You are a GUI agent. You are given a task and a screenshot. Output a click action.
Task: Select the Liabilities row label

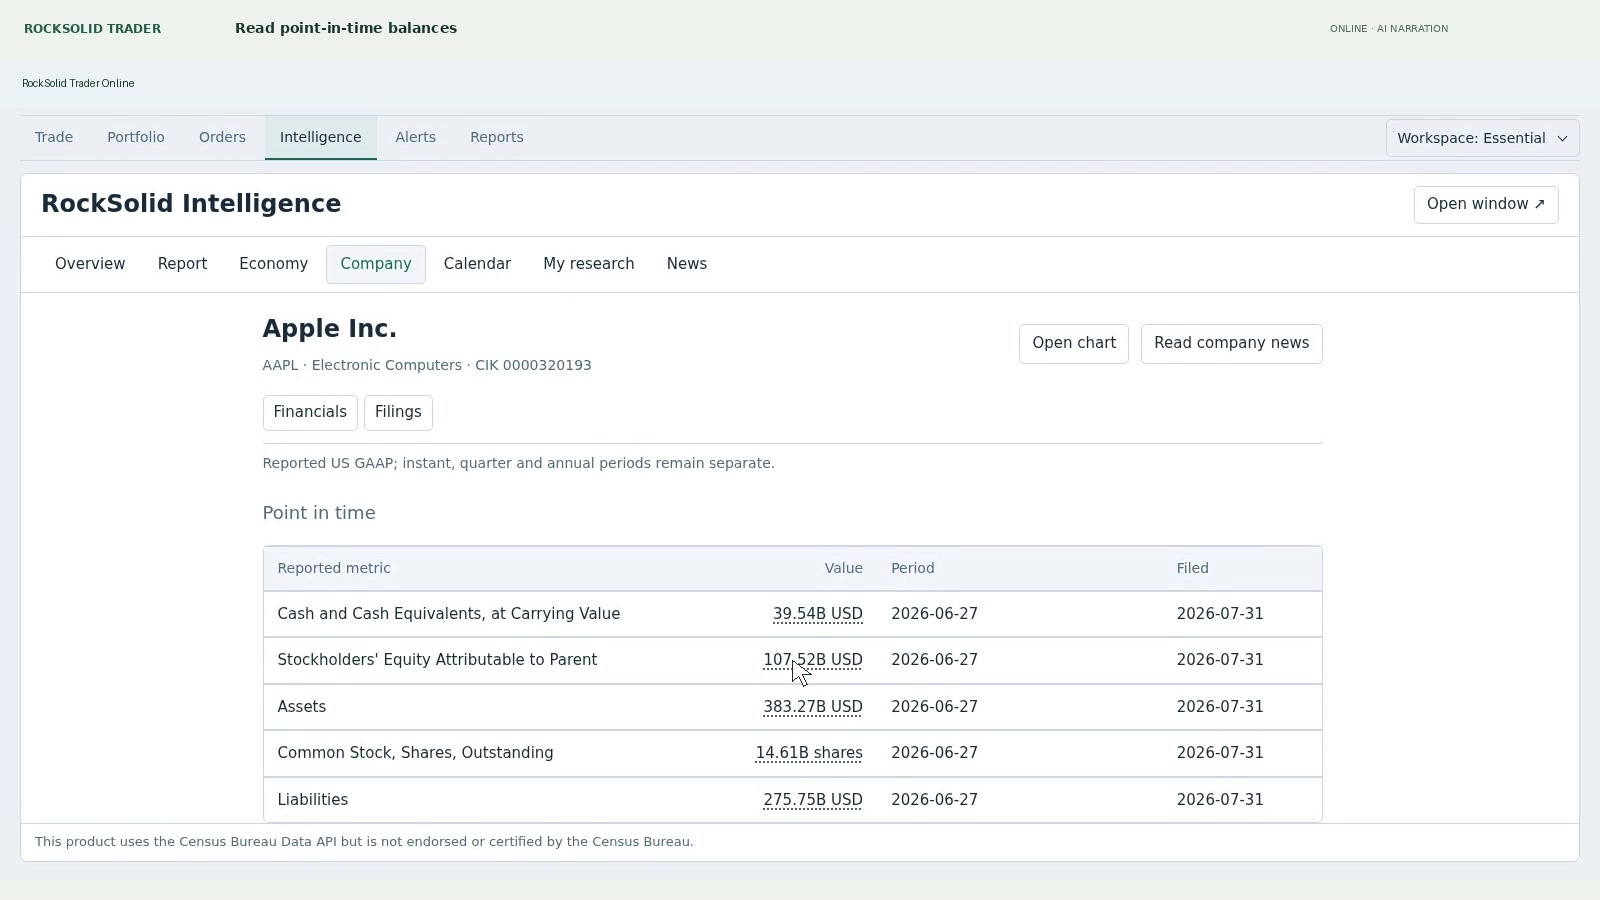coord(312,800)
